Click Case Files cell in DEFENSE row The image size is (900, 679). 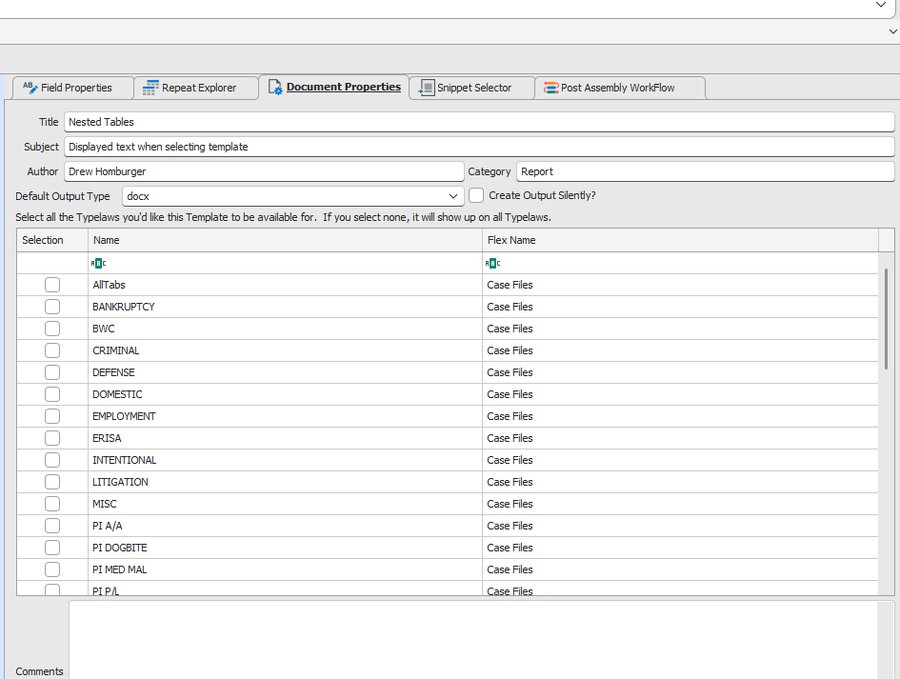[x=680, y=373]
